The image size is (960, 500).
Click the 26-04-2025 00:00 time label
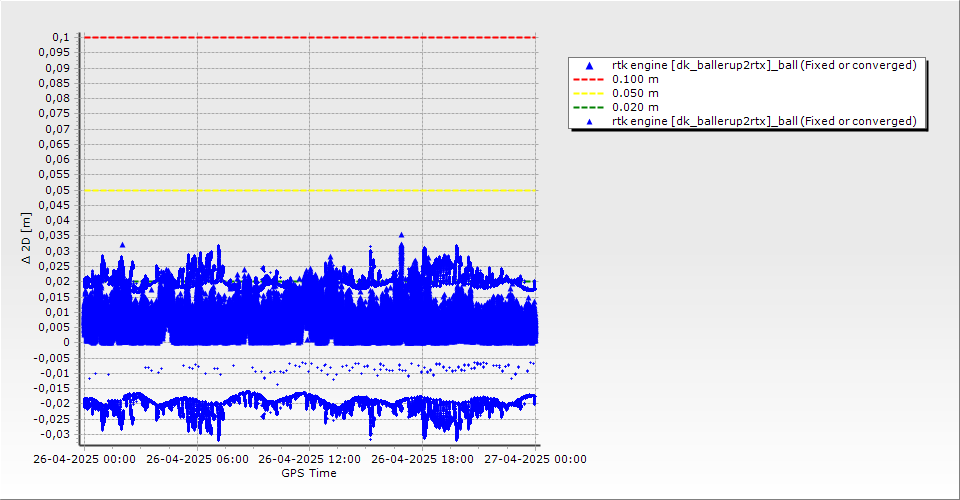(84, 459)
